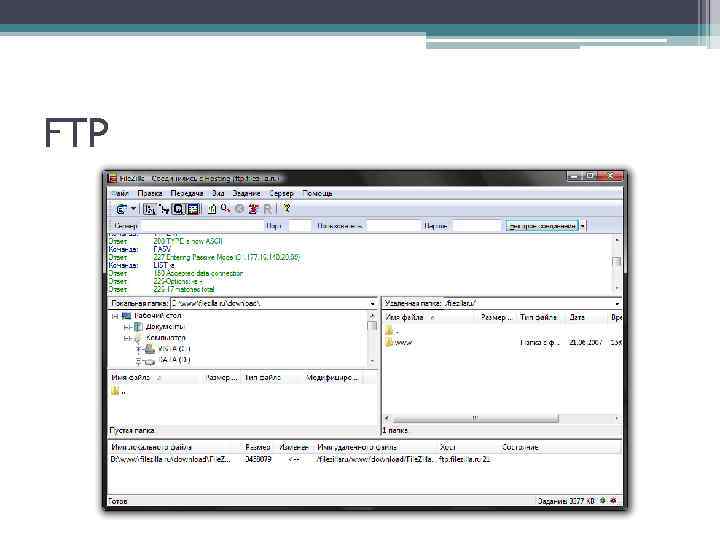Click the yellow help question-mark icon
720x540 pixels.
[287, 209]
